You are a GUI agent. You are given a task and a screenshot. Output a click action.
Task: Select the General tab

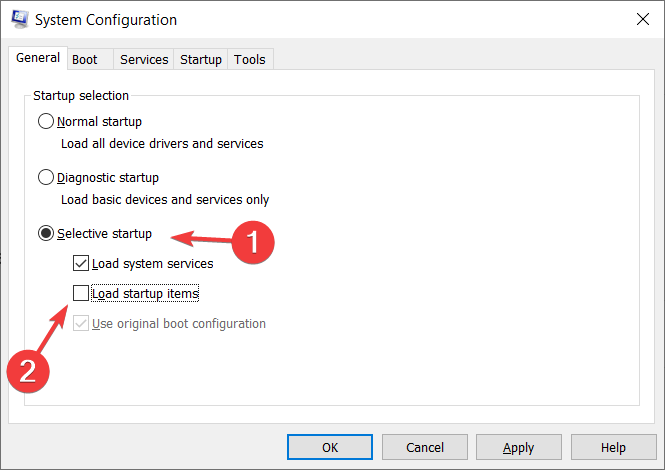38,58
